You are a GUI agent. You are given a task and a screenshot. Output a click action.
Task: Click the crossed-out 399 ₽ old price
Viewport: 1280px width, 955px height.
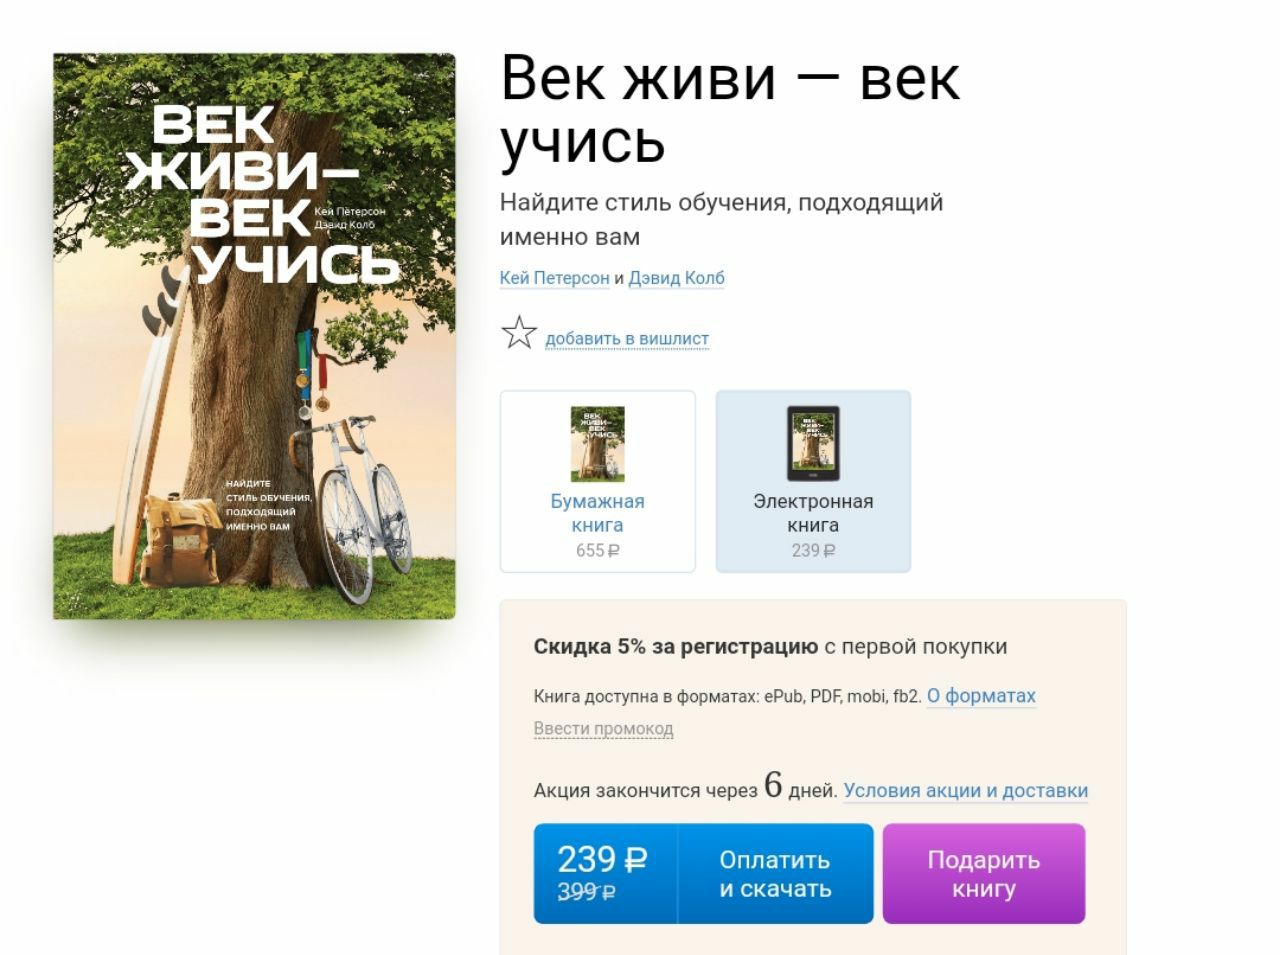586,891
